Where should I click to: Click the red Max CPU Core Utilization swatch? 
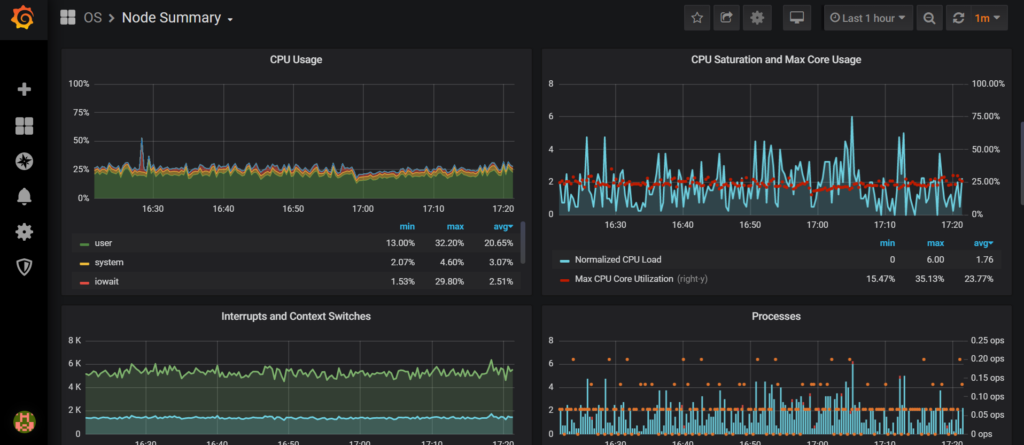pos(564,277)
